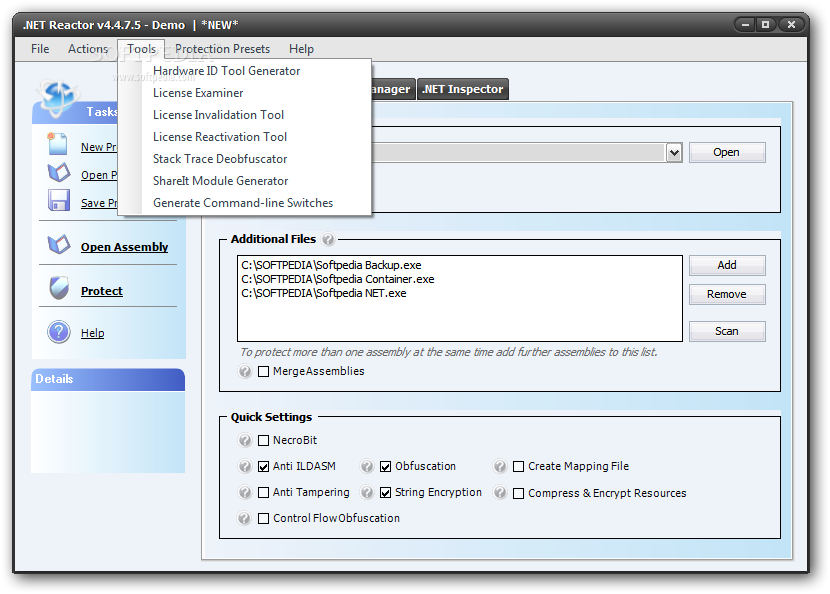Click the help icon next to Additional Files
The image size is (830, 594).
[328, 240]
